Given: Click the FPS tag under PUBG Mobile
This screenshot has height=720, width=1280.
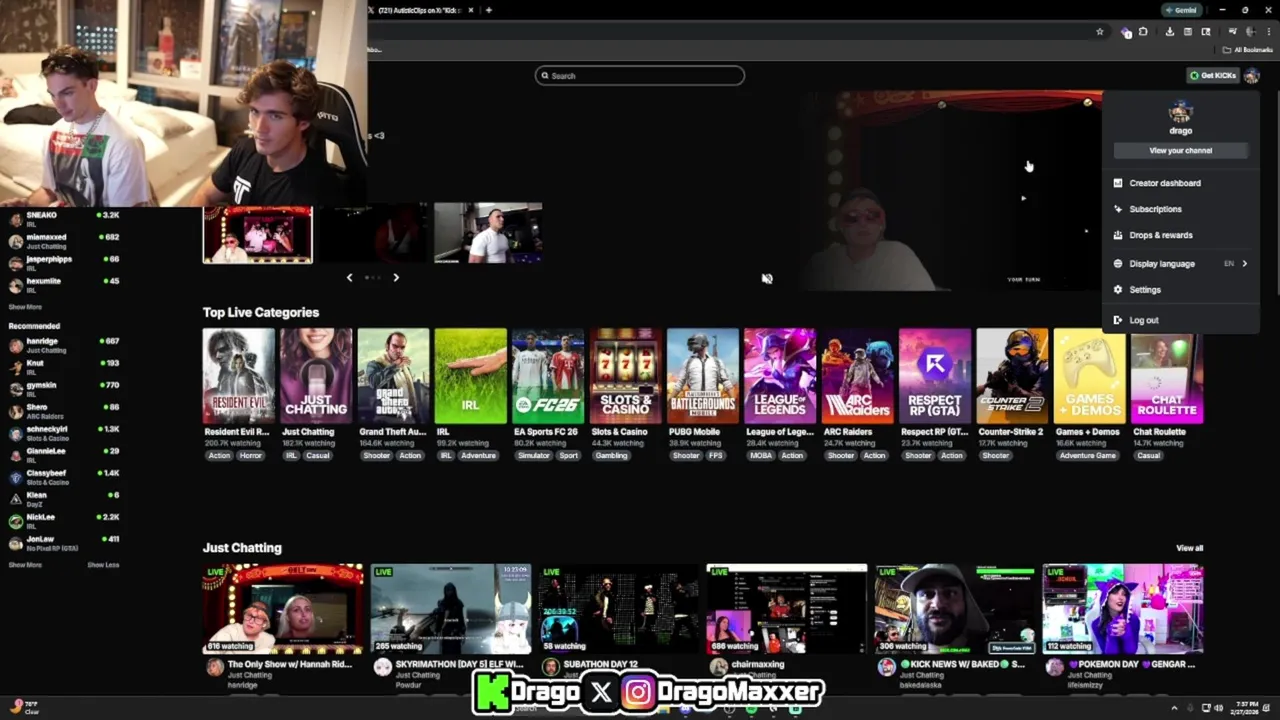Looking at the screenshot, I should tap(715, 456).
